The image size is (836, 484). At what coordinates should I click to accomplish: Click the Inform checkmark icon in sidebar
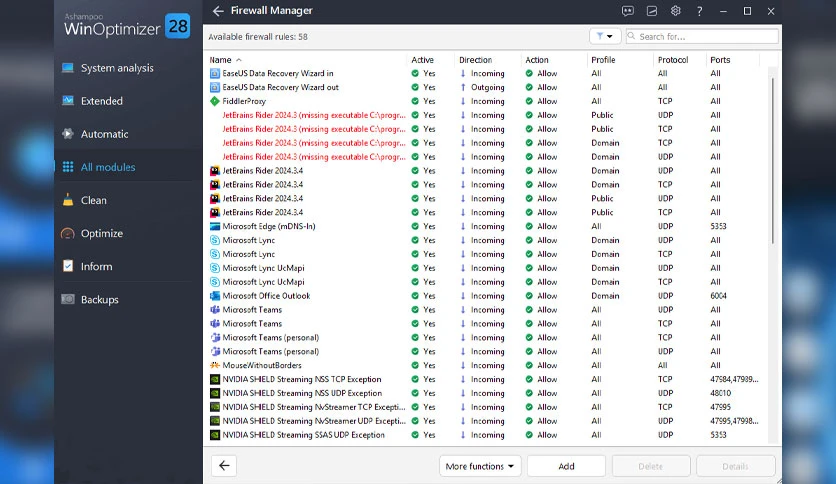[x=68, y=266]
